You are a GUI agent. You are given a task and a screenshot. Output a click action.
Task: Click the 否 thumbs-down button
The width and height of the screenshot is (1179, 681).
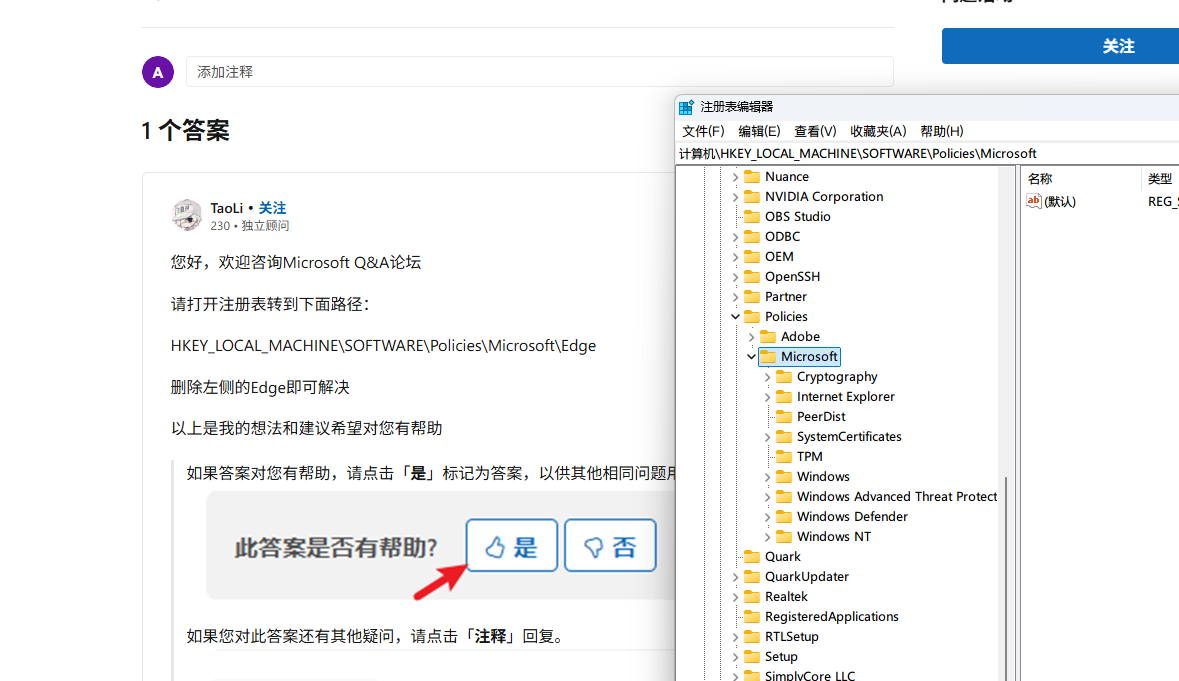(x=610, y=546)
